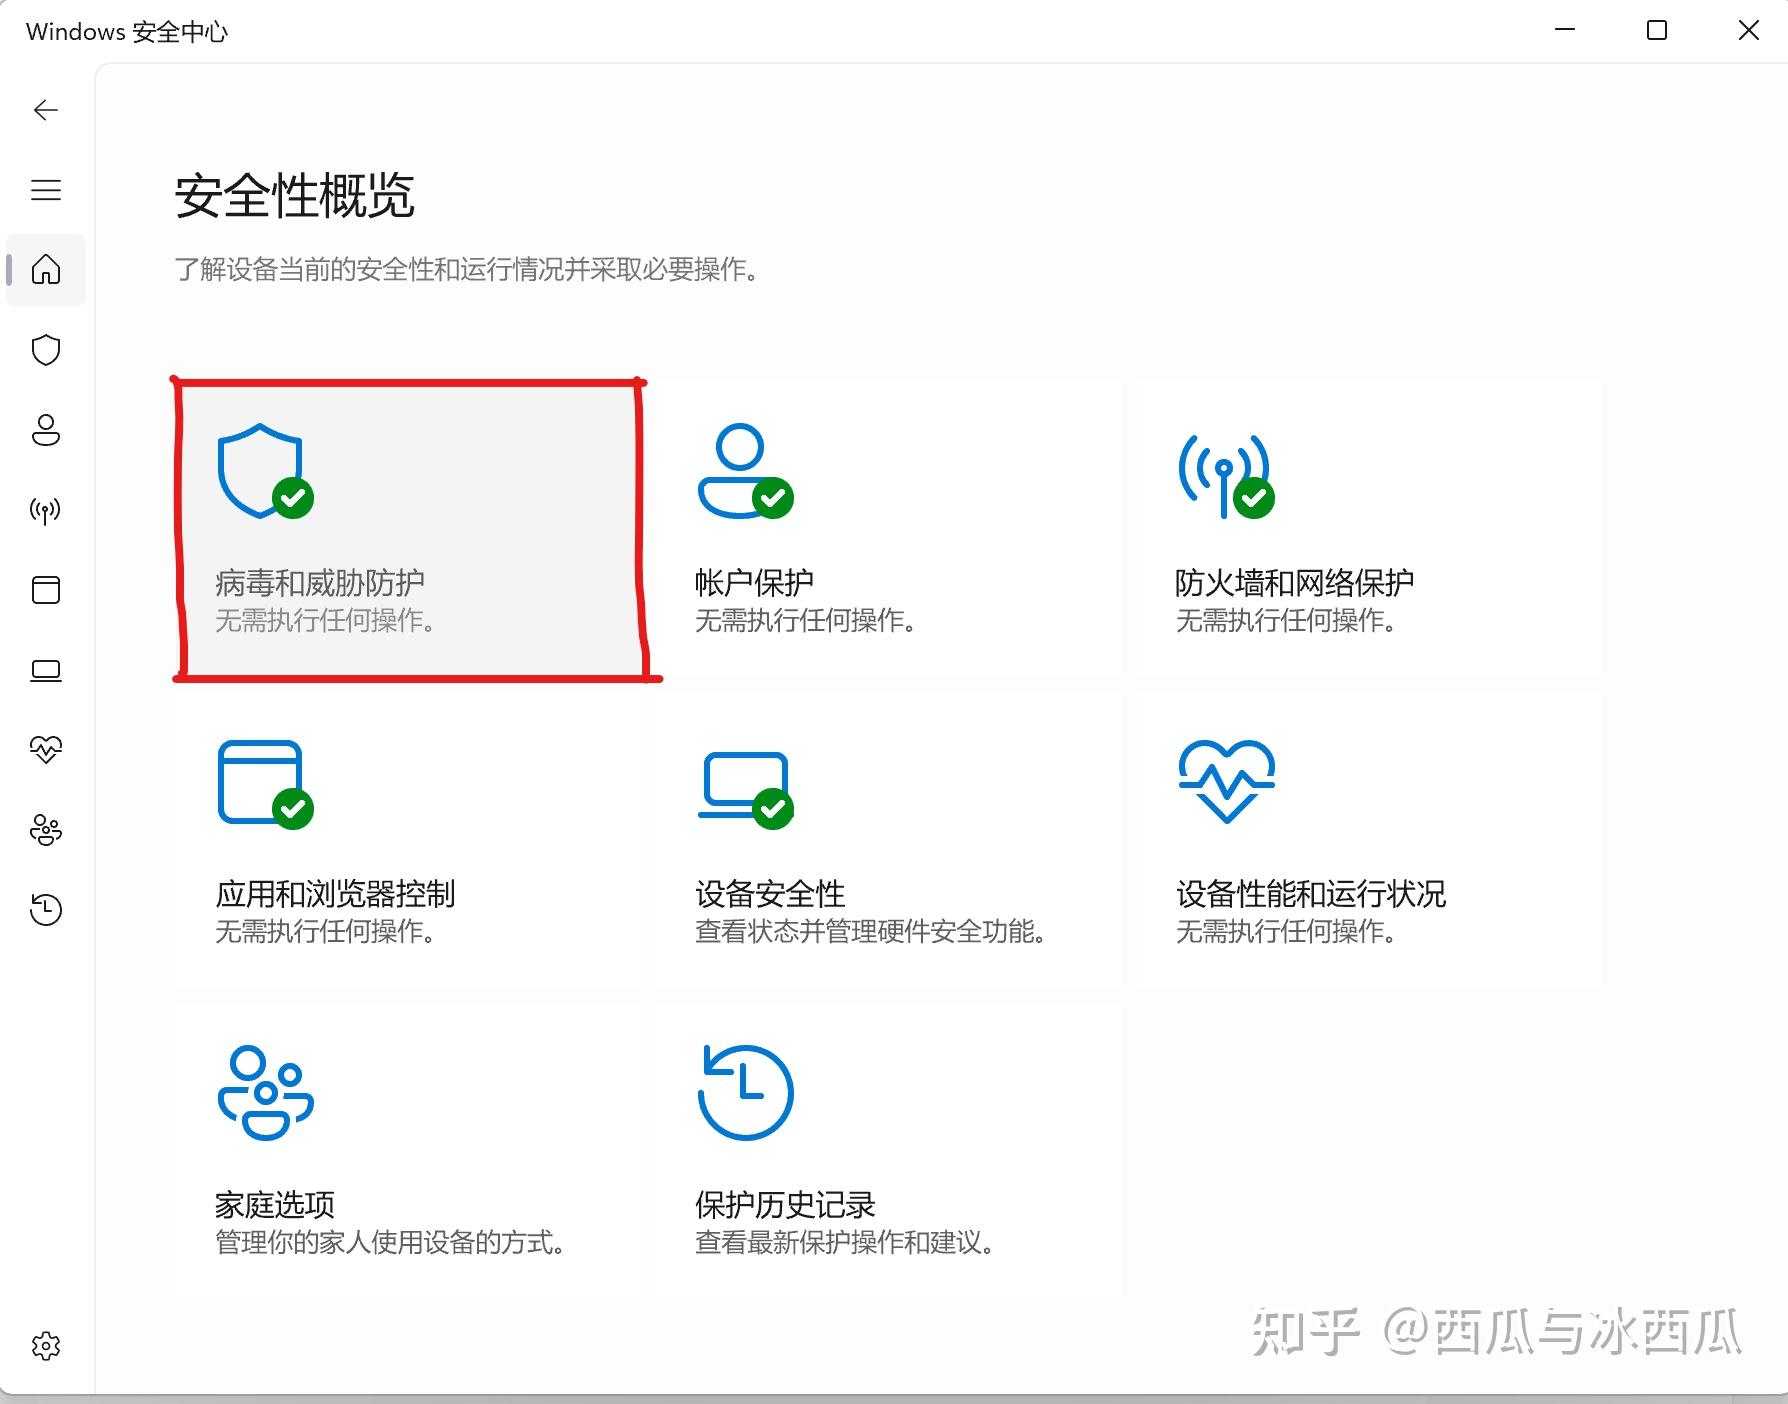Open 设备性能和运行状况 title
The height and width of the screenshot is (1404, 1788).
1310,893
